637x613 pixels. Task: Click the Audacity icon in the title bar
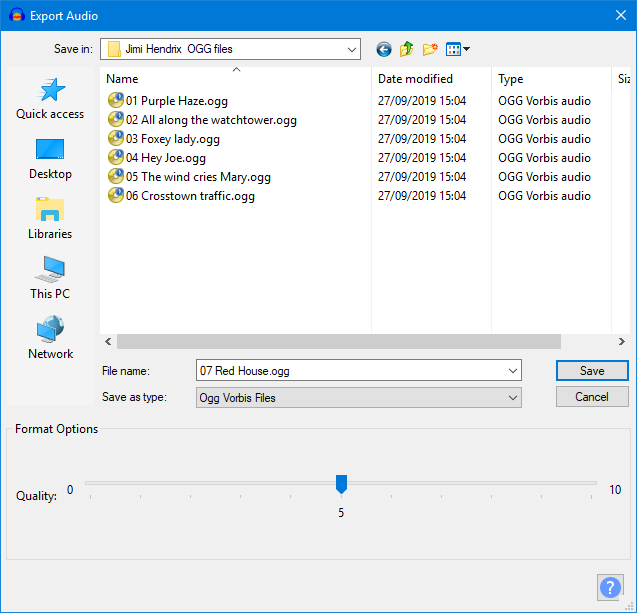point(17,15)
